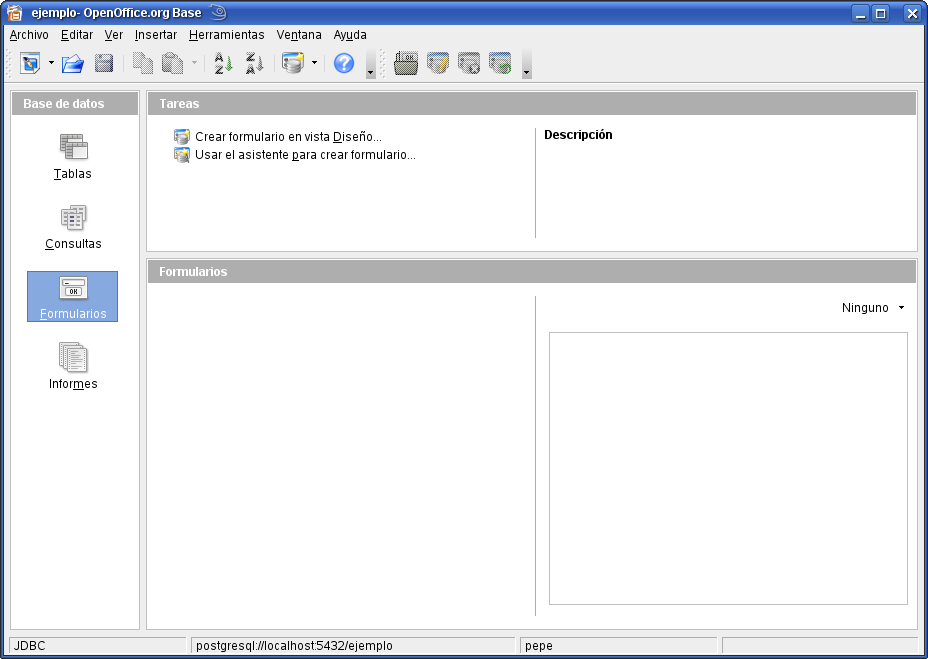
Task: Maximize the OpenOffice Base window
Action: (881, 13)
